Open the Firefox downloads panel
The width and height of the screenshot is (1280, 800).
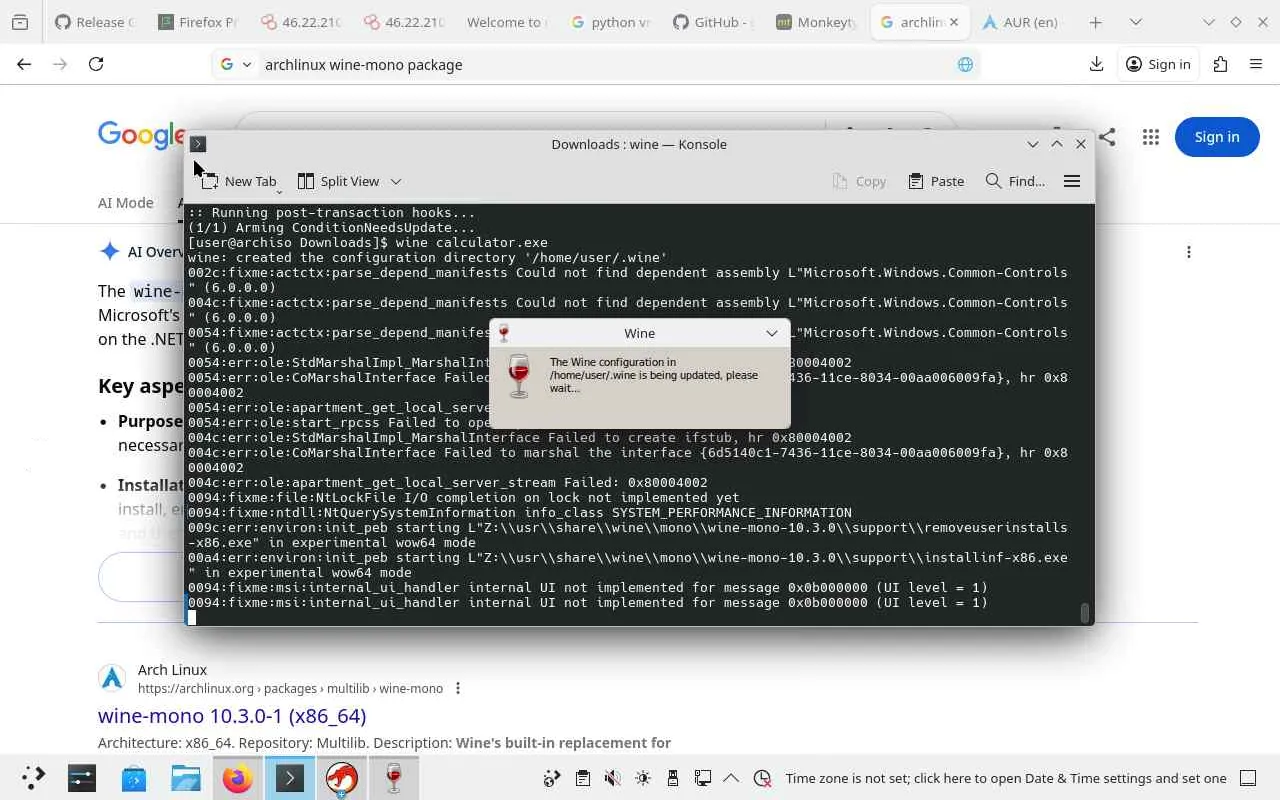(x=1096, y=64)
